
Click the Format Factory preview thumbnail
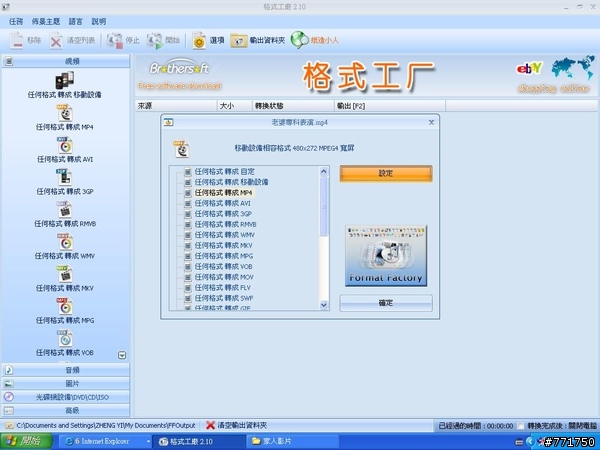click(x=386, y=256)
